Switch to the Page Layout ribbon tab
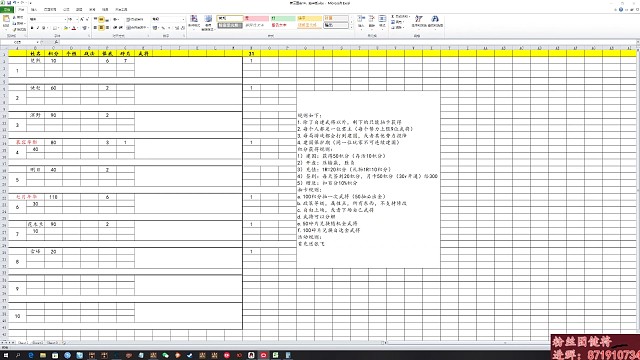The image size is (640, 360). pos(50,9)
